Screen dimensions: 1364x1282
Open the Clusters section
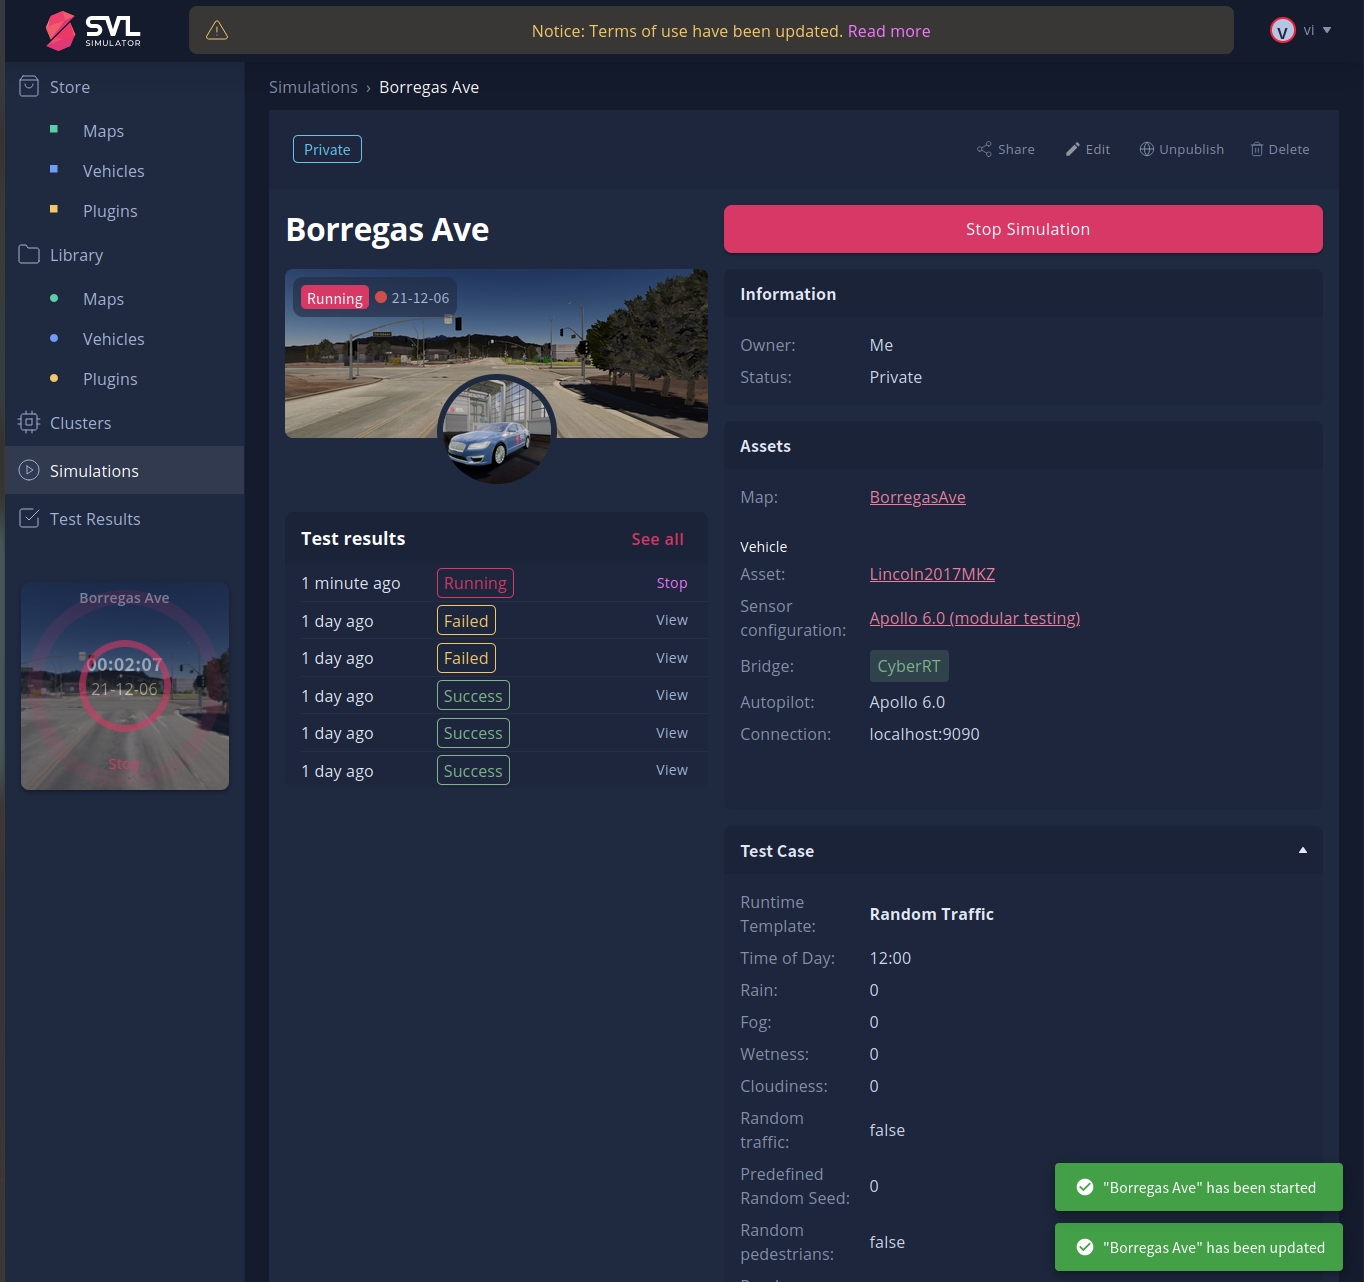click(x=80, y=423)
